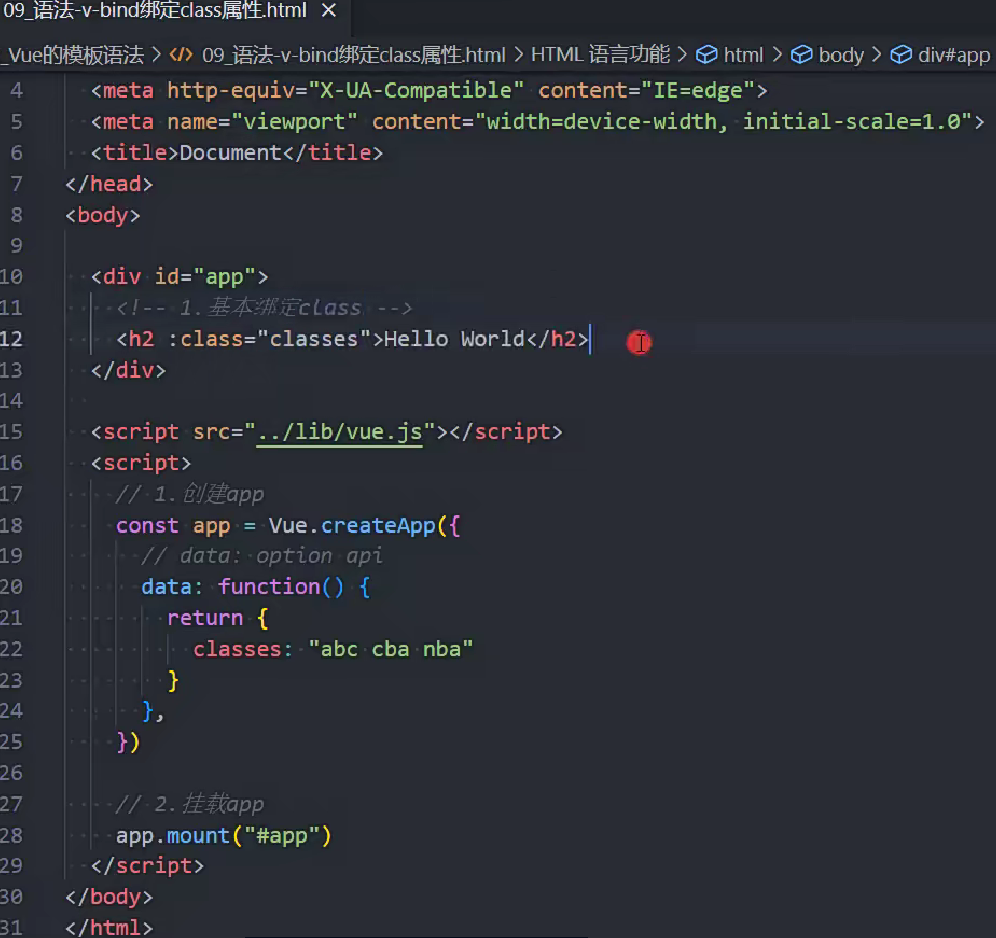This screenshot has height=938, width=996.
Task: Click the div id="app" opening tag
Action: point(180,278)
